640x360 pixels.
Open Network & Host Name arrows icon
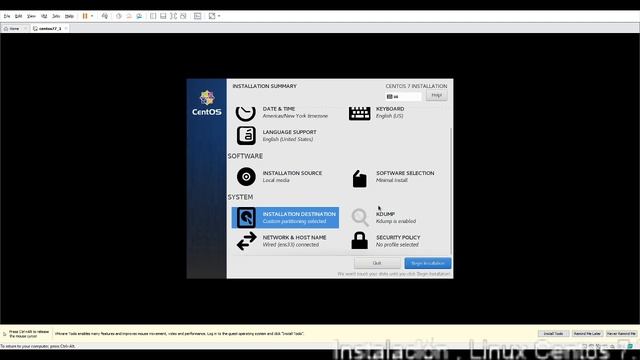pyautogui.click(x=247, y=241)
